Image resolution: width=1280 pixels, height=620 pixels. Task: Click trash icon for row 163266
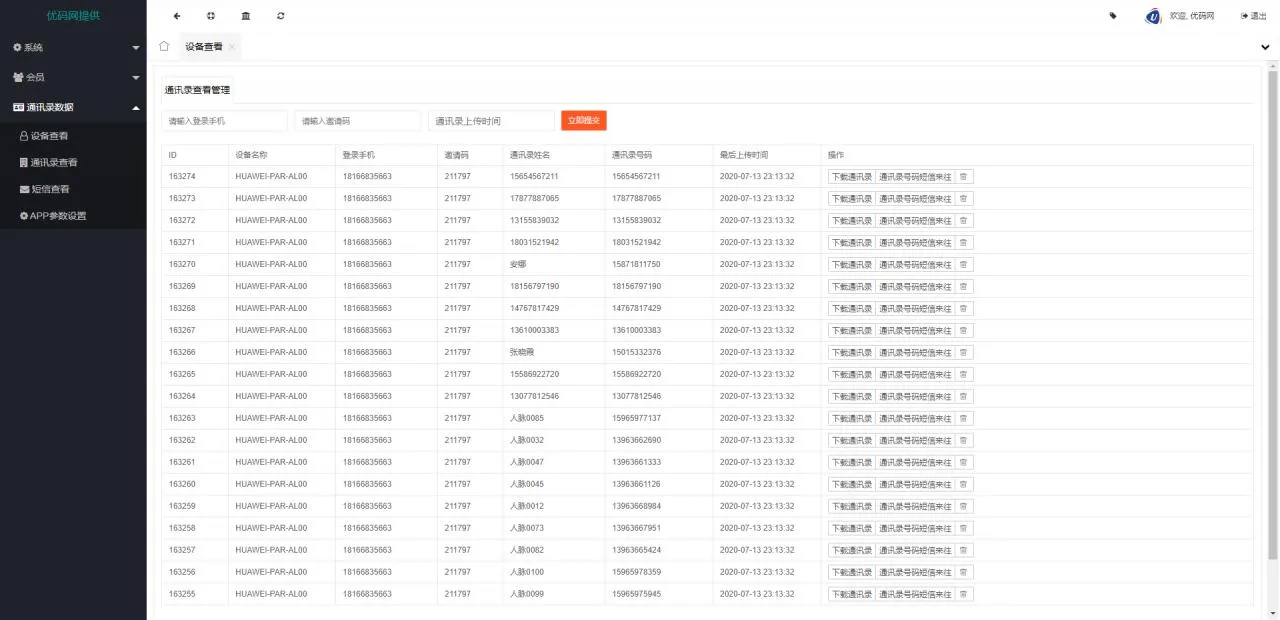(963, 353)
